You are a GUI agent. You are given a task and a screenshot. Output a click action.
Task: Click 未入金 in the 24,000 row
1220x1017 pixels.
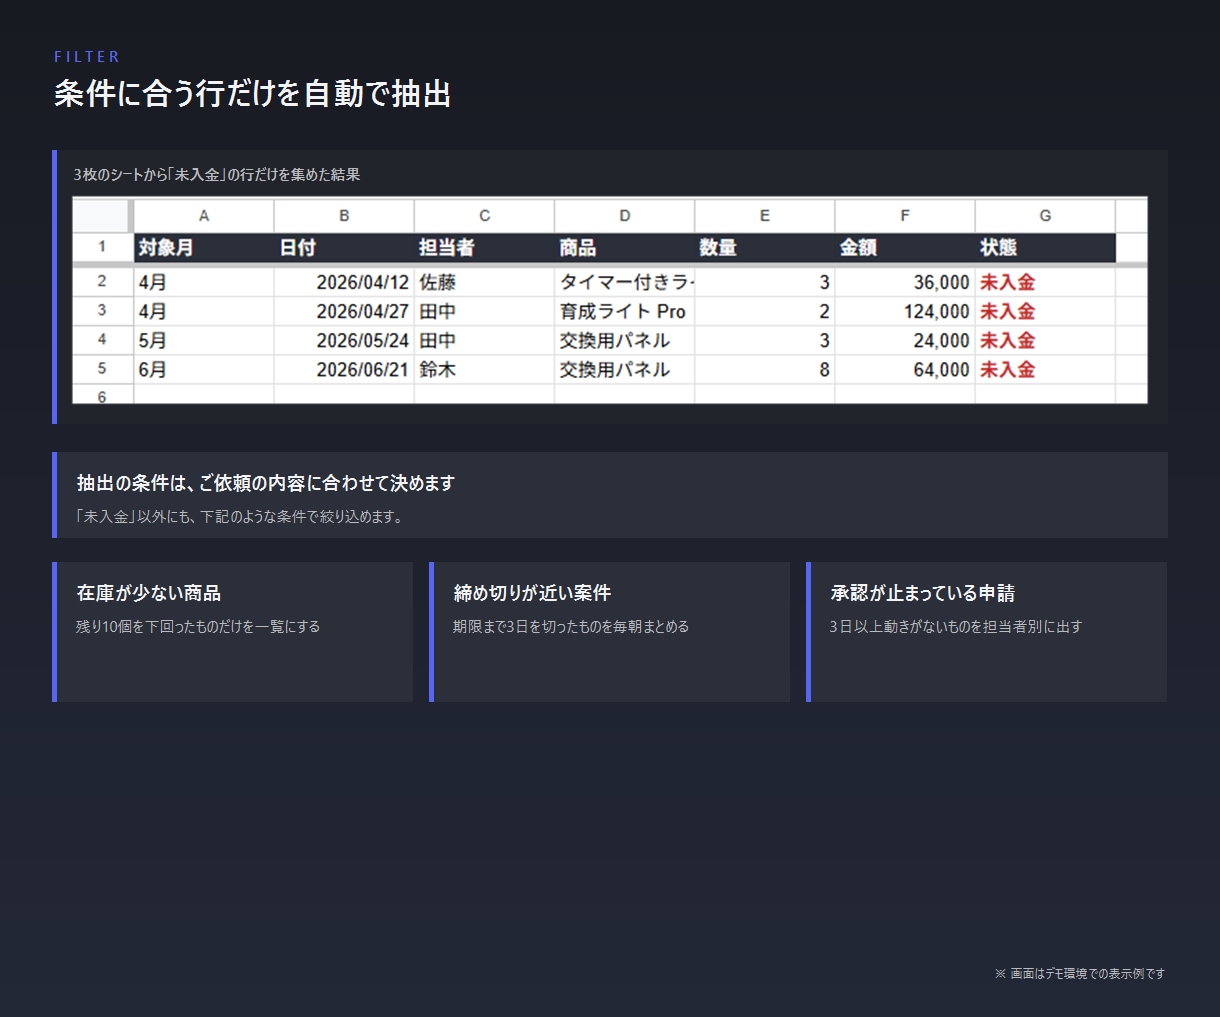[1045, 340]
